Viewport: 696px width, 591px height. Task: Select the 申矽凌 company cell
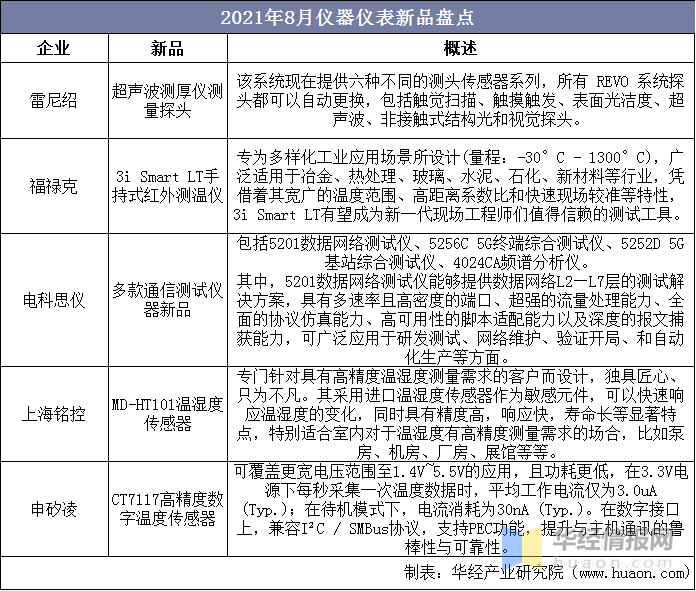click(x=54, y=509)
